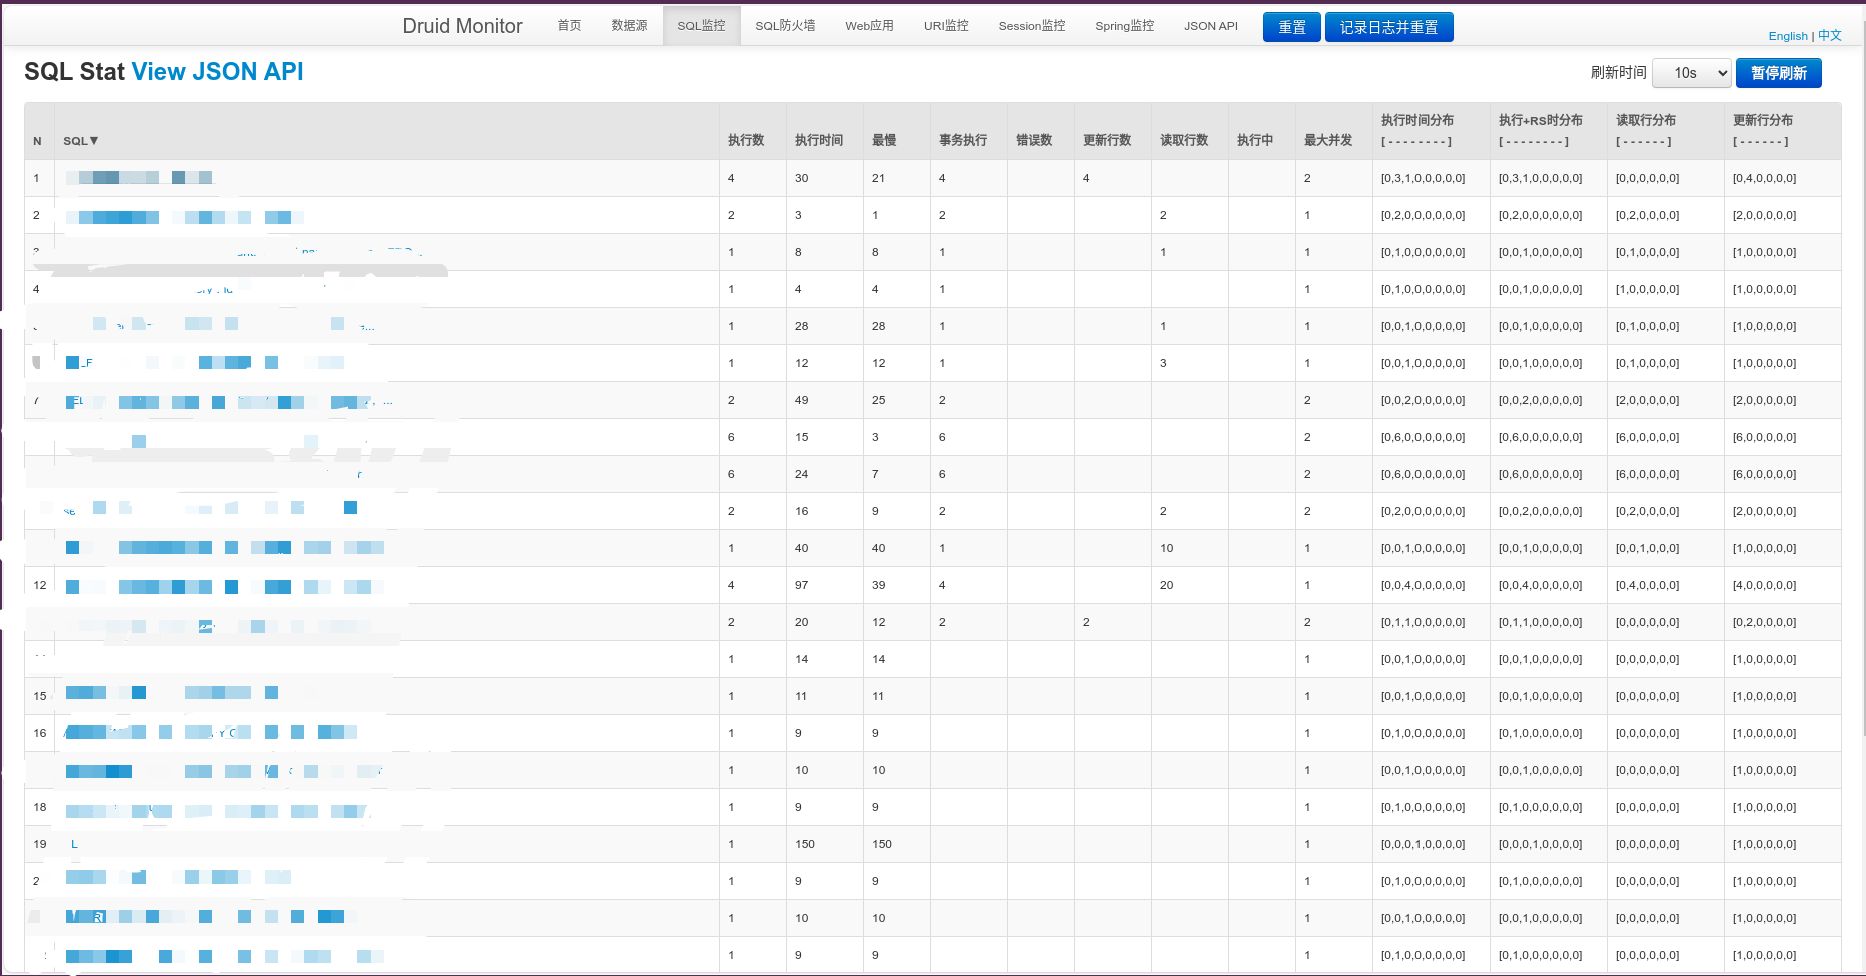
Task: Sort by 最大并发 column header
Action: click(1328, 140)
